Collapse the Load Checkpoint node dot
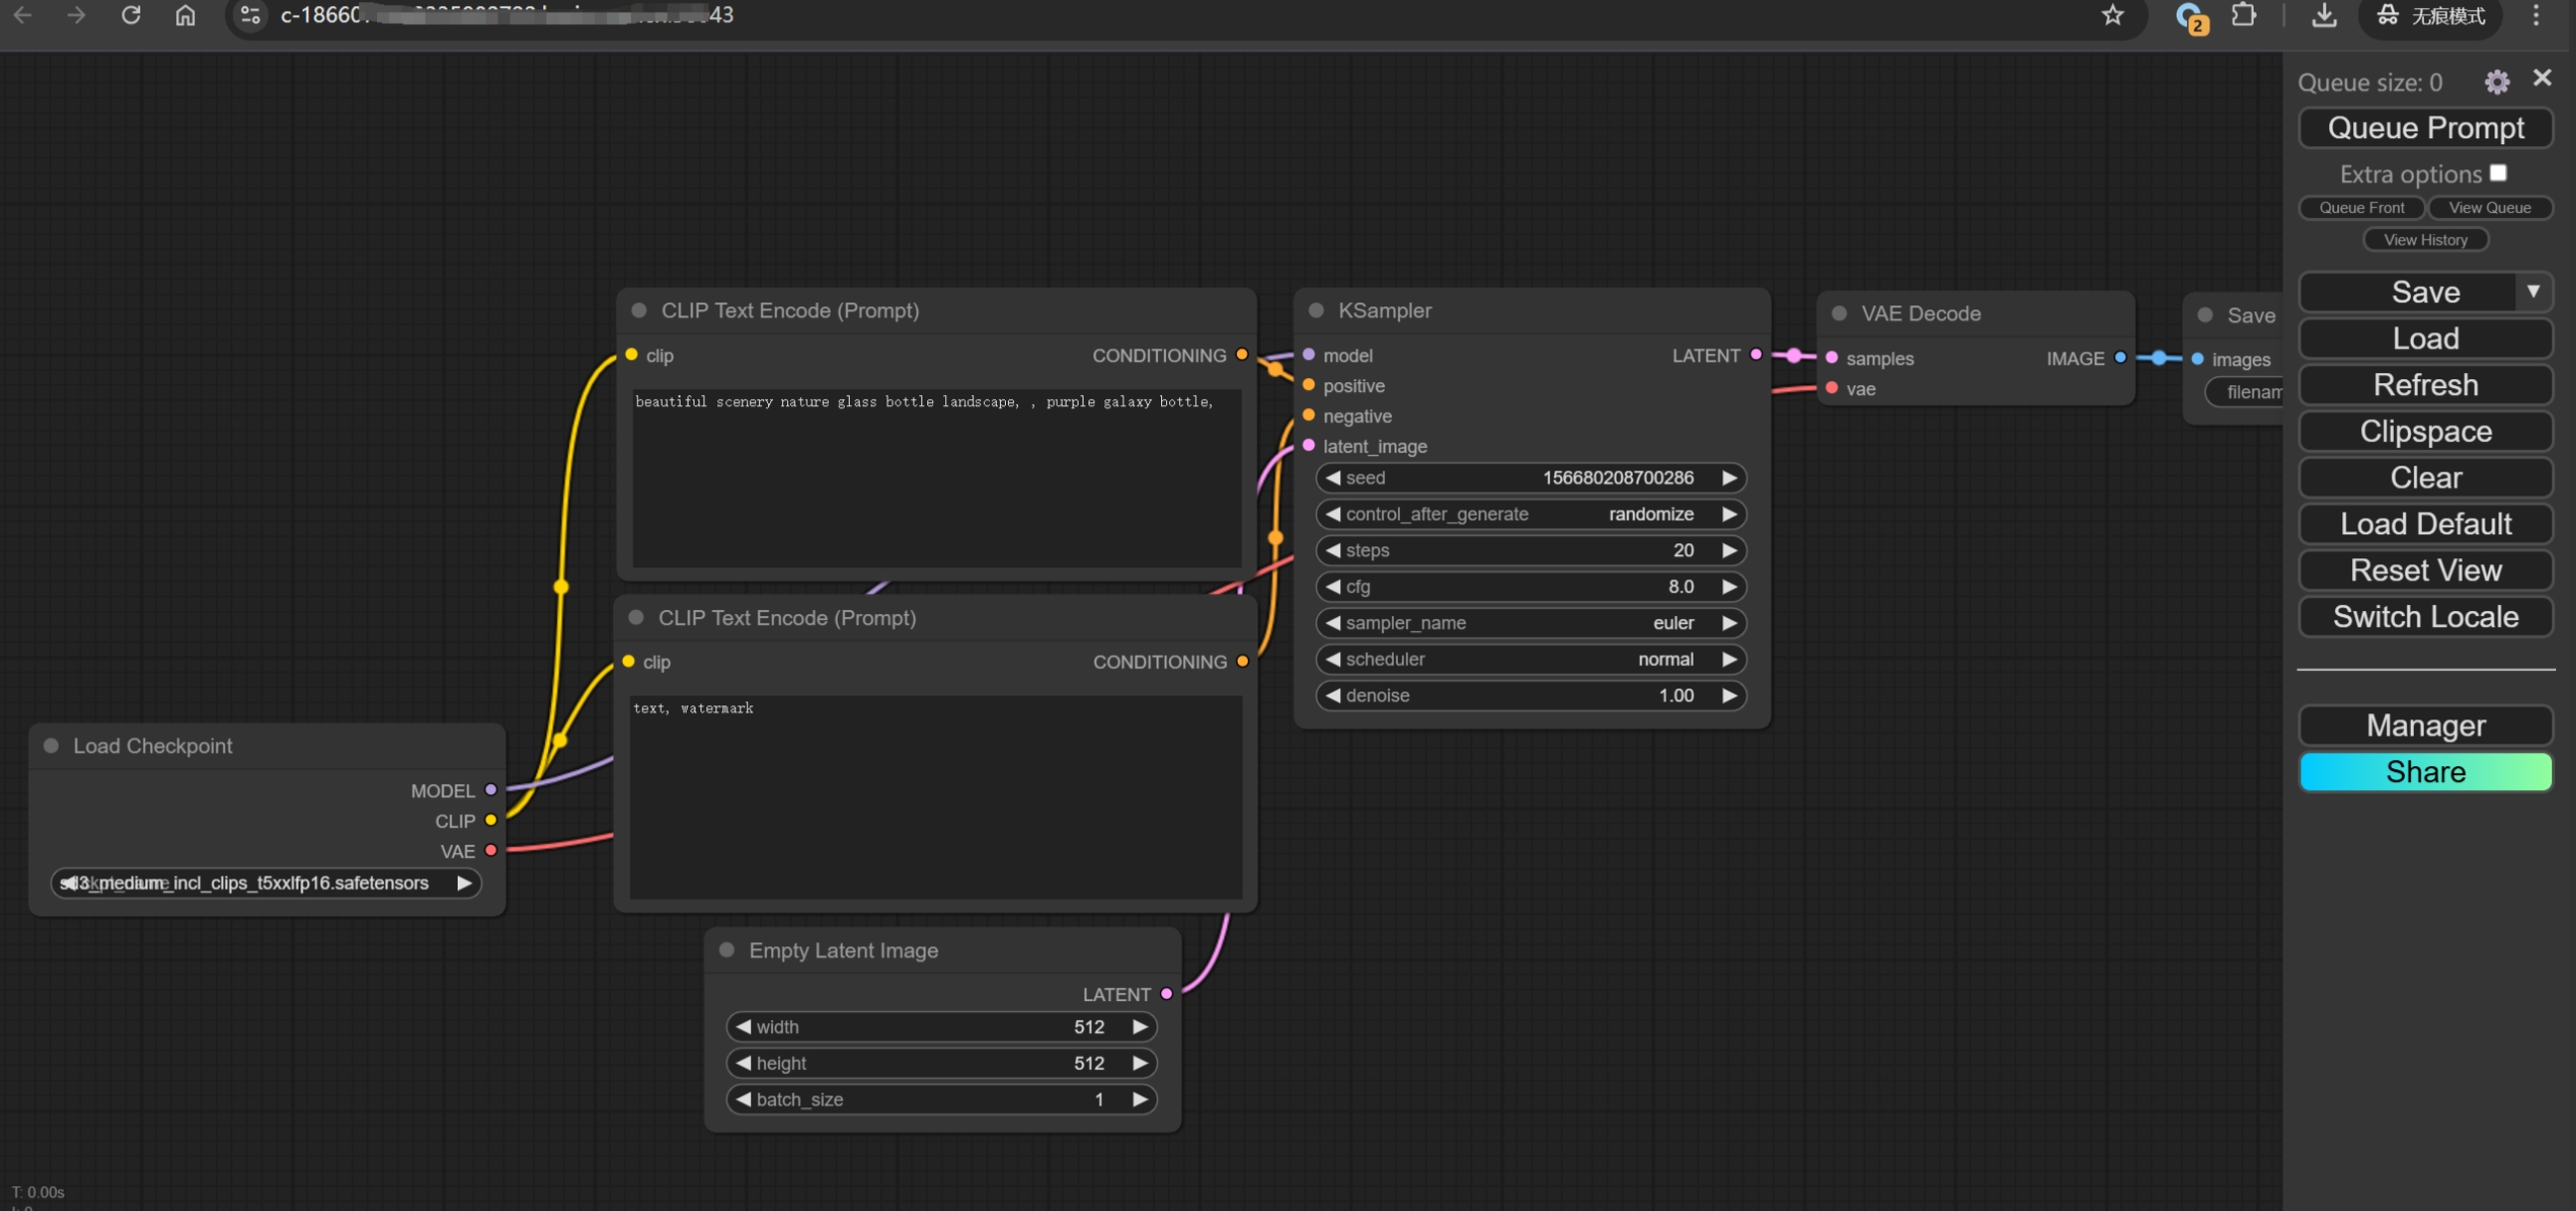2576x1211 pixels. pos(51,746)
